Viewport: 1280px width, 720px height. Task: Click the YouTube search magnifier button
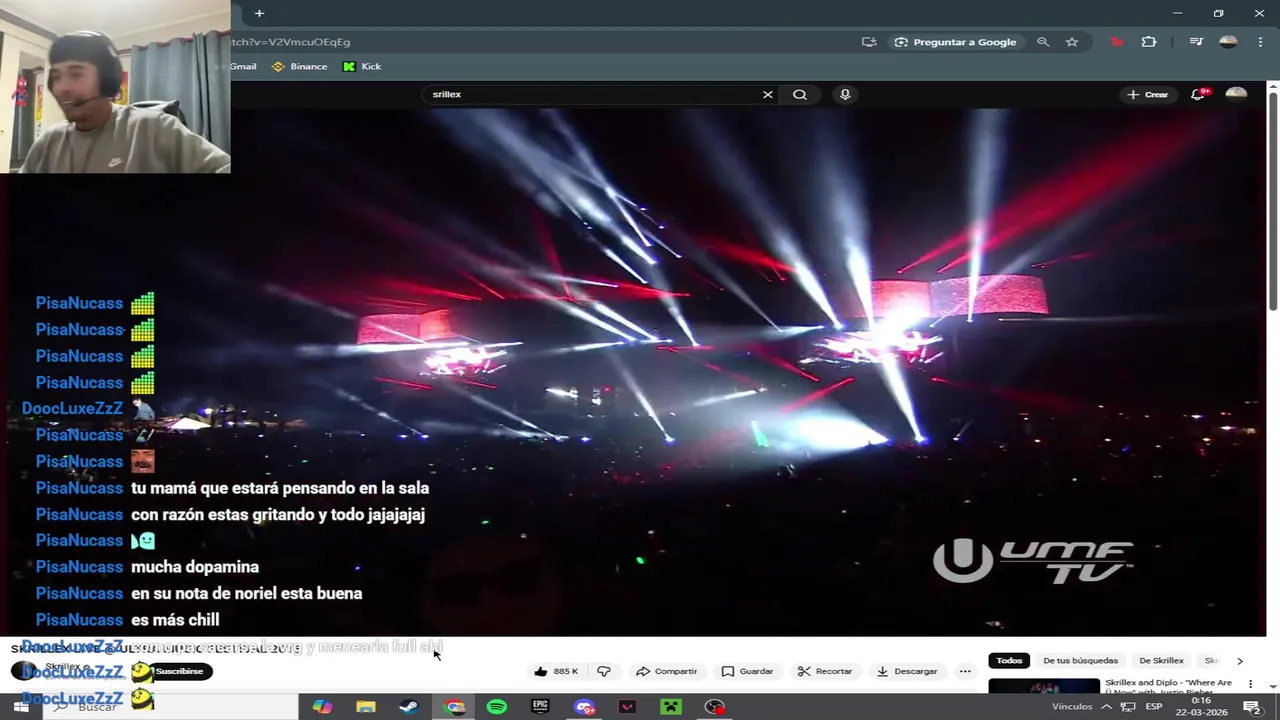800,94
